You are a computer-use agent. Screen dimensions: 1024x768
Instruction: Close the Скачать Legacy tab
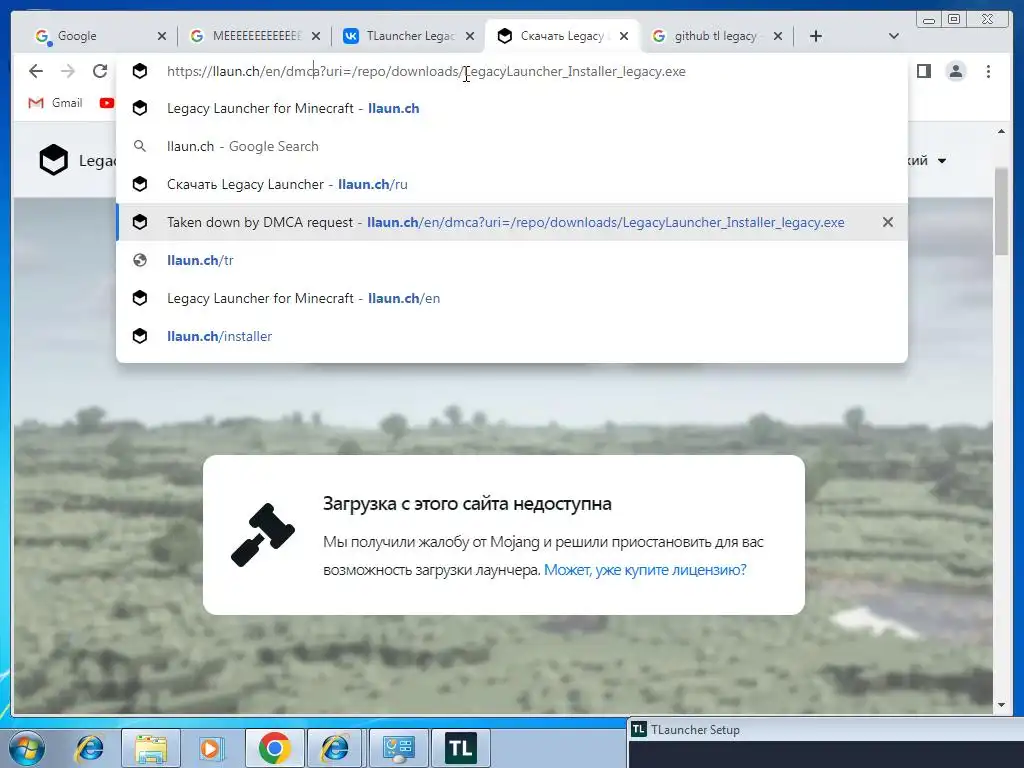tap(624, 37)
